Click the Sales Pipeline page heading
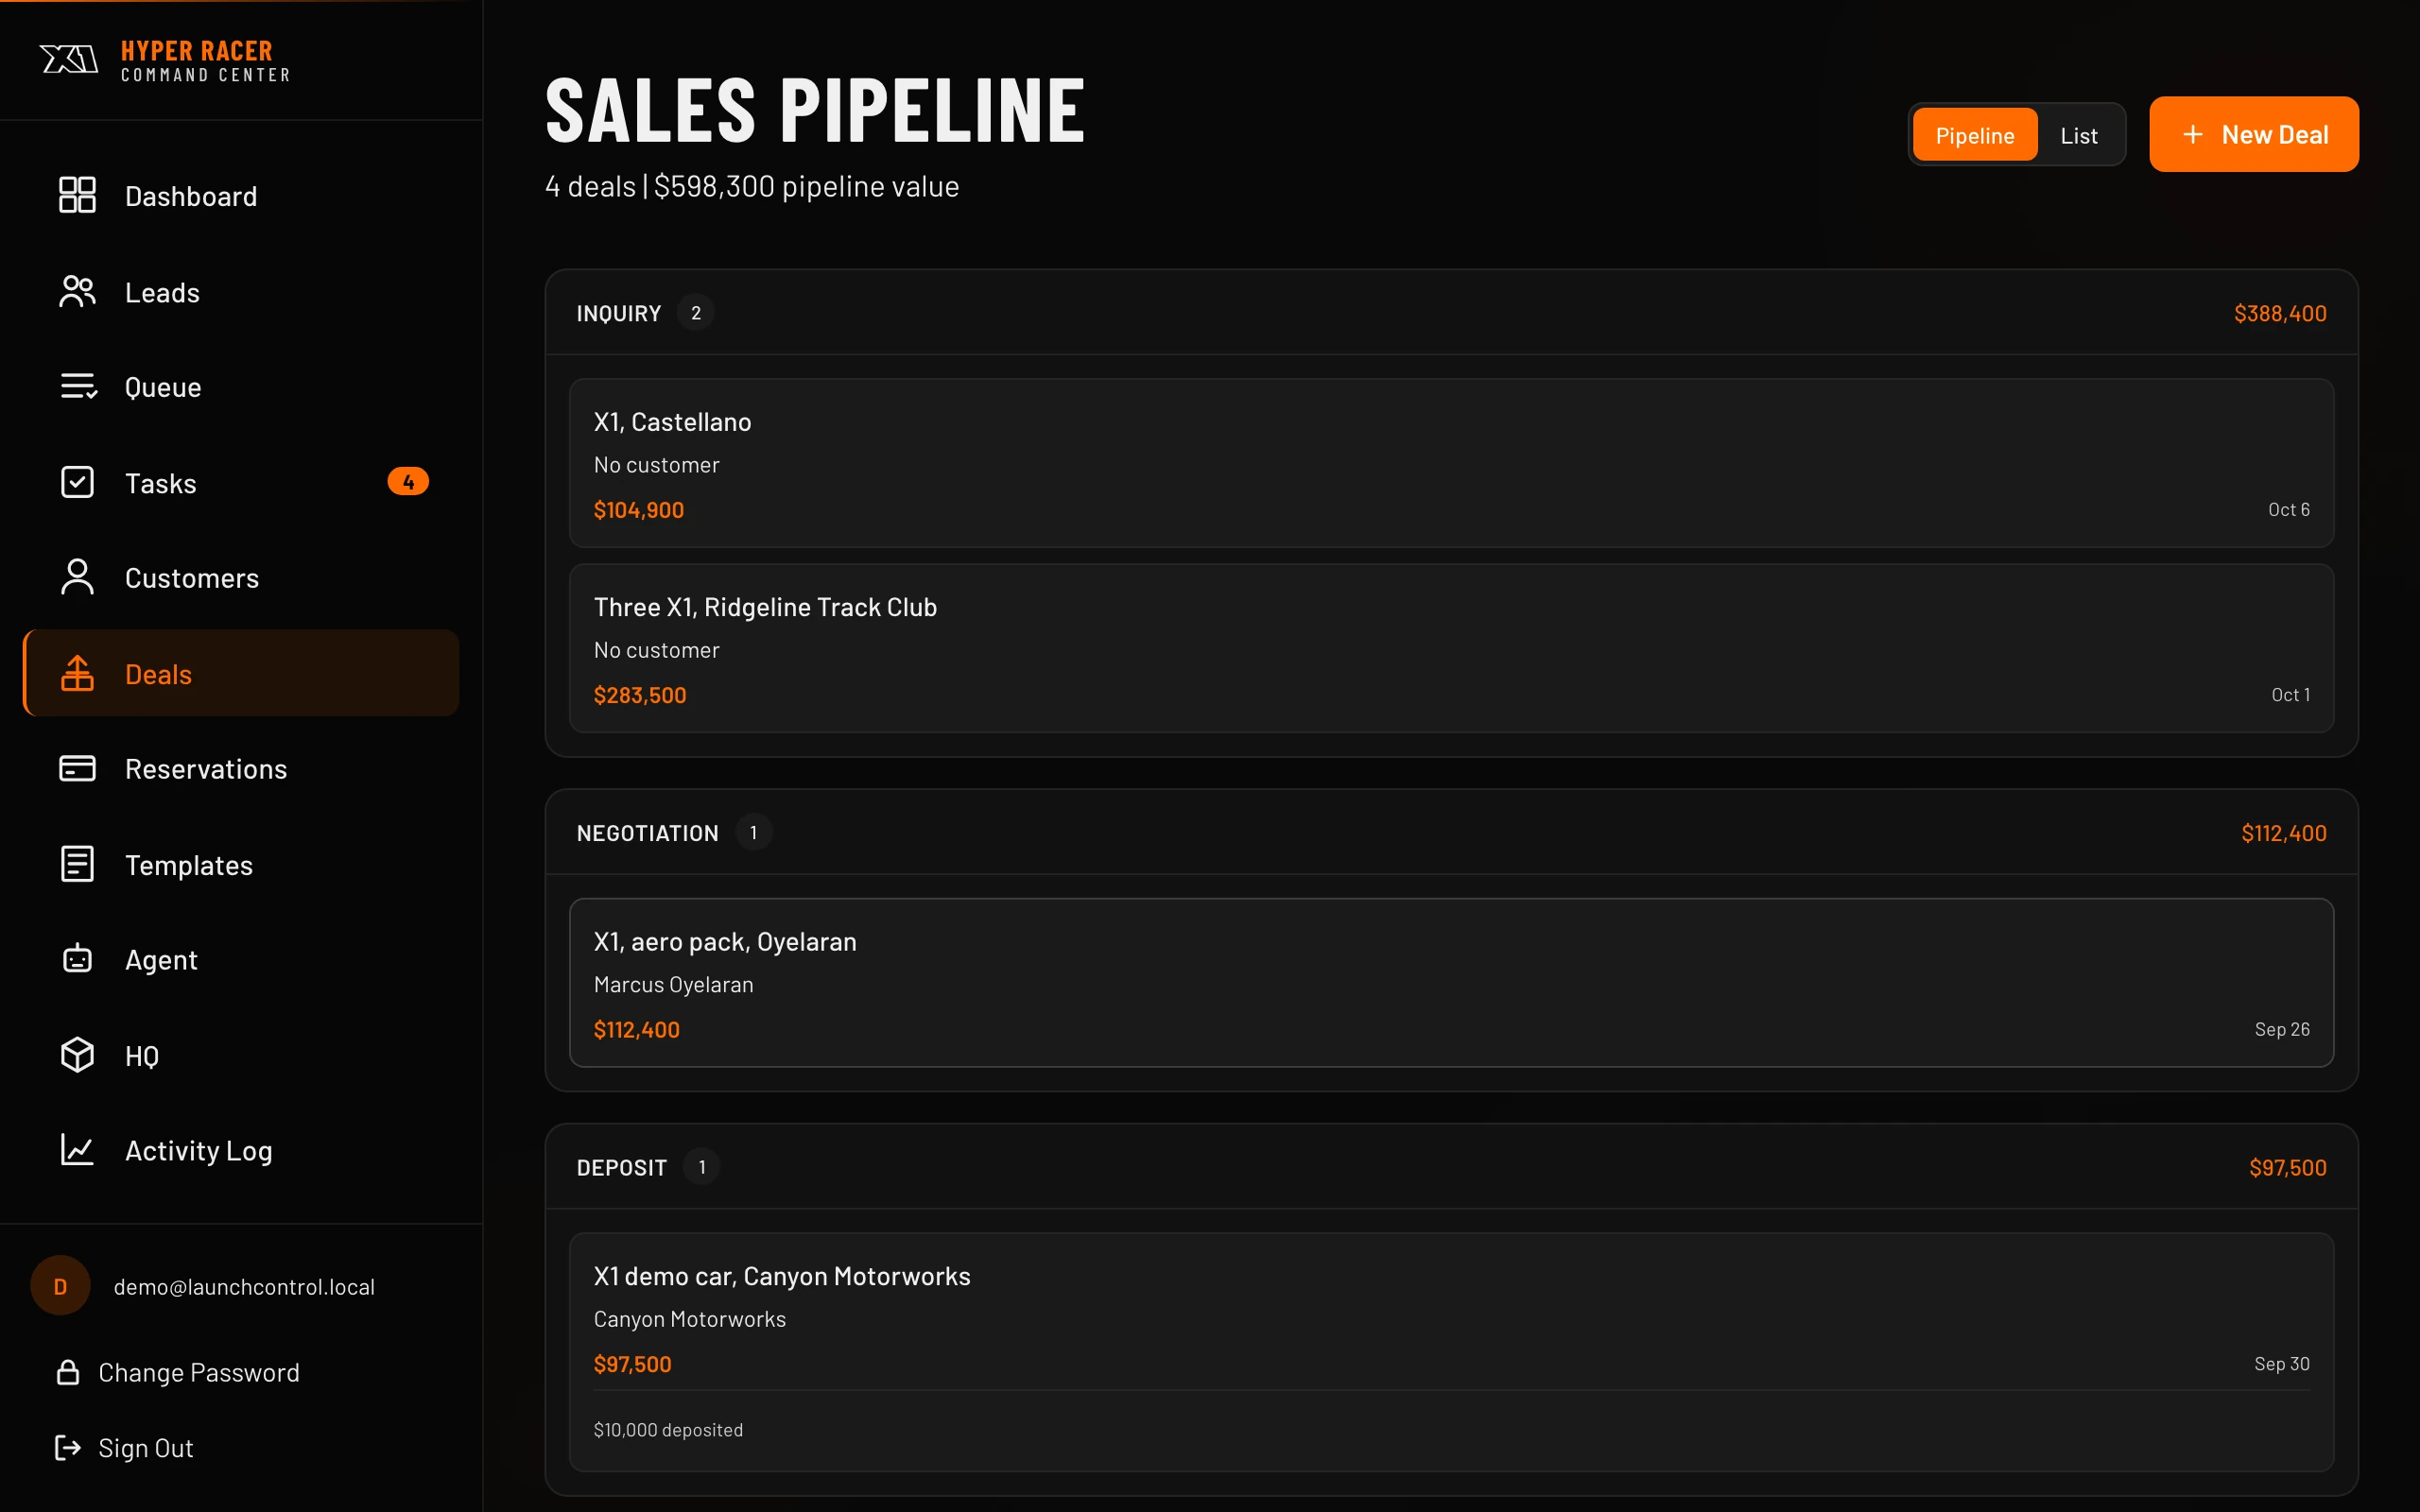The image size is (2420, 1512). coord(815,110)
